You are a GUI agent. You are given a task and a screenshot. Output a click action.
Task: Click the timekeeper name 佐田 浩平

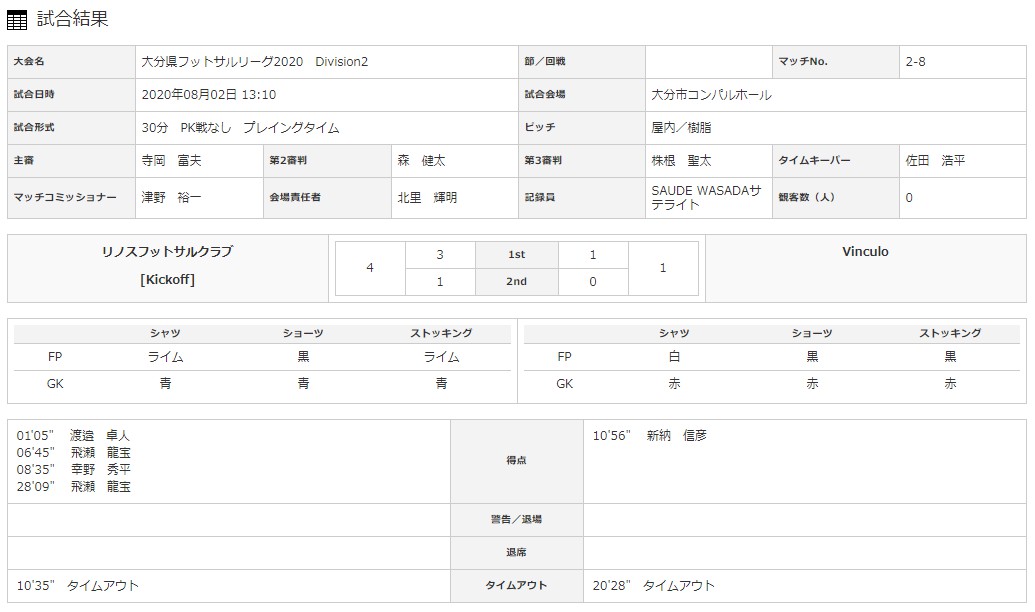(x=935, y=161)
